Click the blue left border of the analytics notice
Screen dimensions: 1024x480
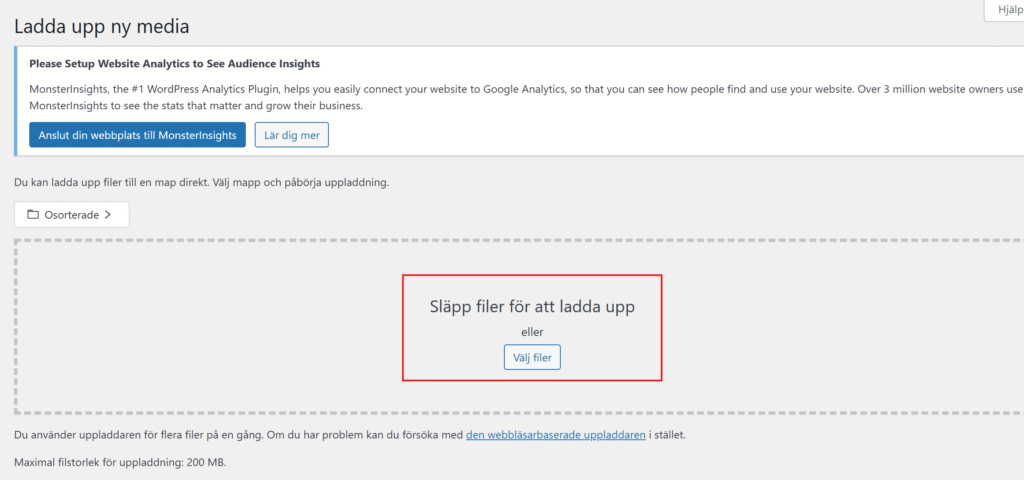15,101
